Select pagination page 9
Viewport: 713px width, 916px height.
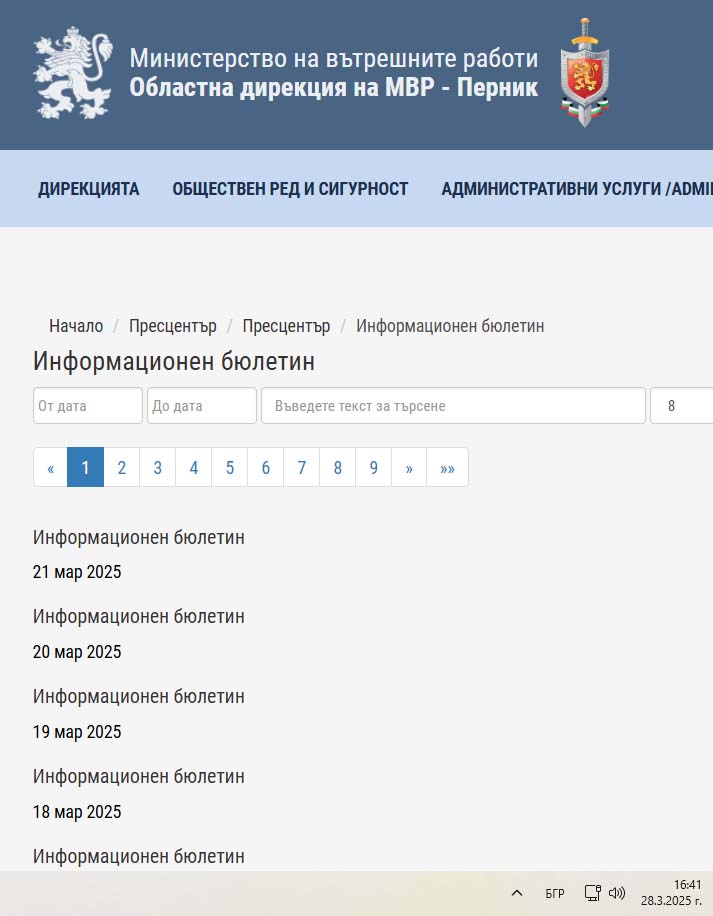tap(374, 467)
